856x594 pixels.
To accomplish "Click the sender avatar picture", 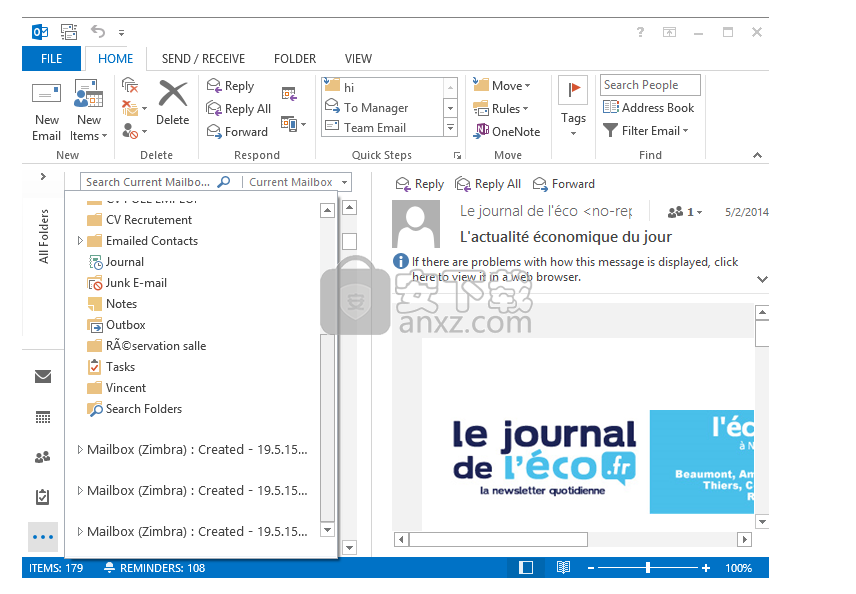I will pos(416,224).
